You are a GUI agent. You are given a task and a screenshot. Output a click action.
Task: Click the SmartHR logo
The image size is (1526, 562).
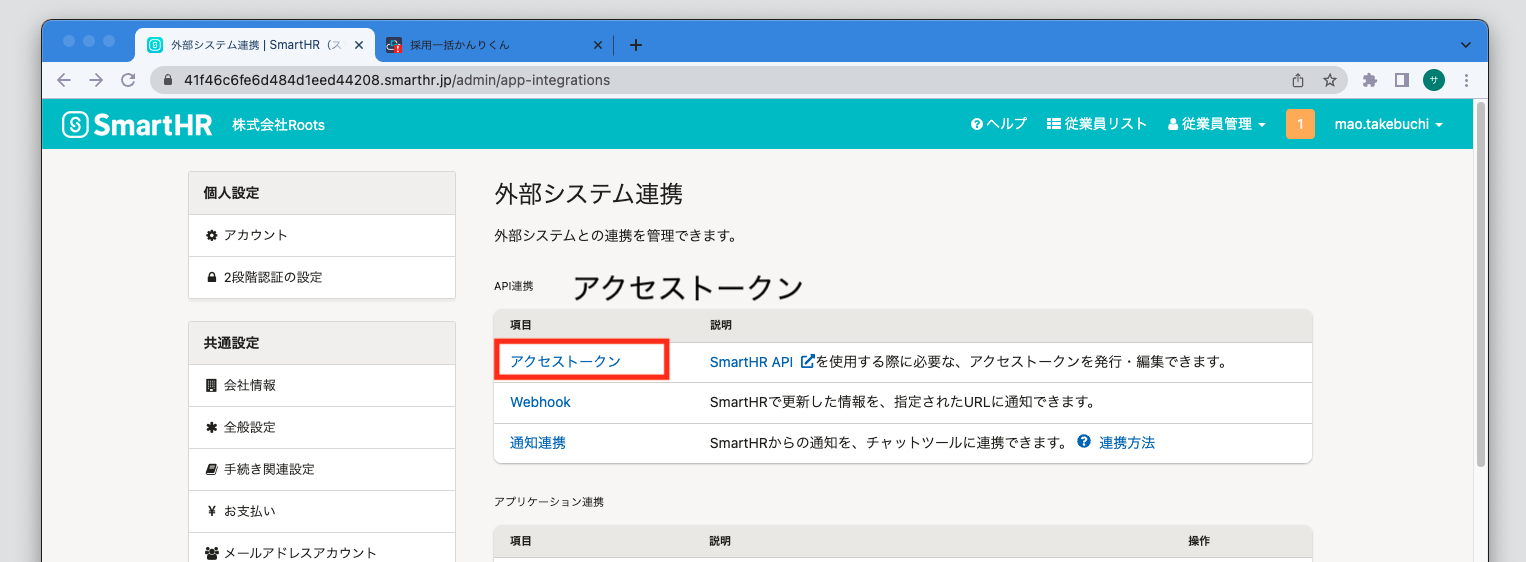[x=137, y=124]
